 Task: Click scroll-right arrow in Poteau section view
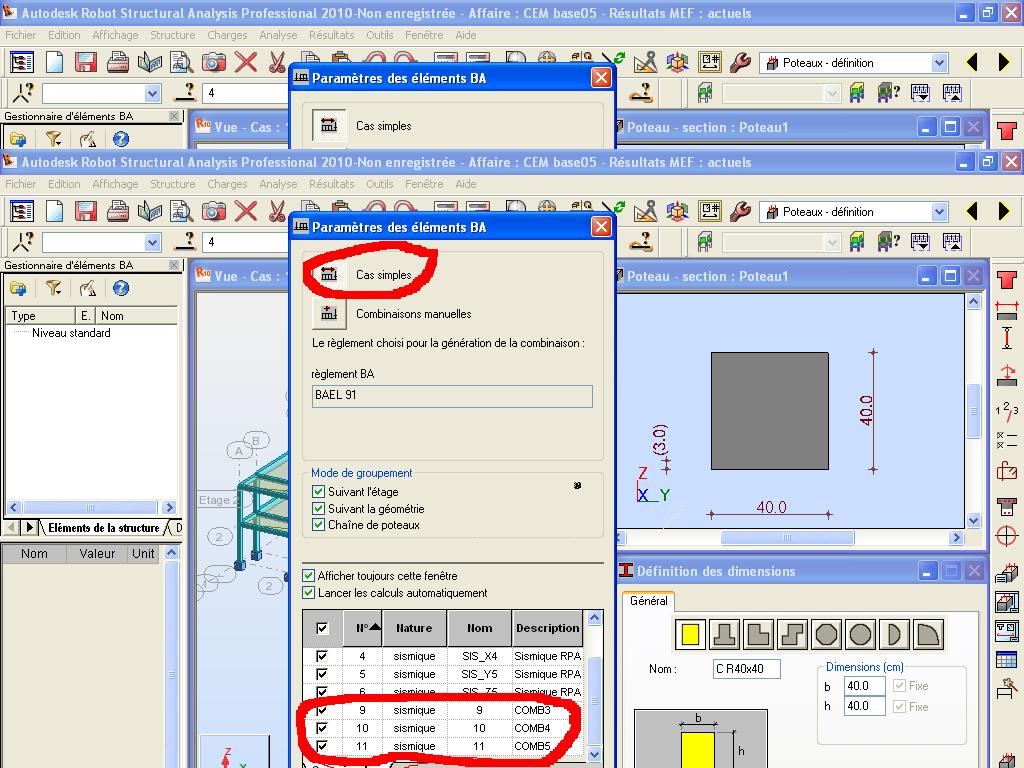pyautogui.click(x=957, y=537)
